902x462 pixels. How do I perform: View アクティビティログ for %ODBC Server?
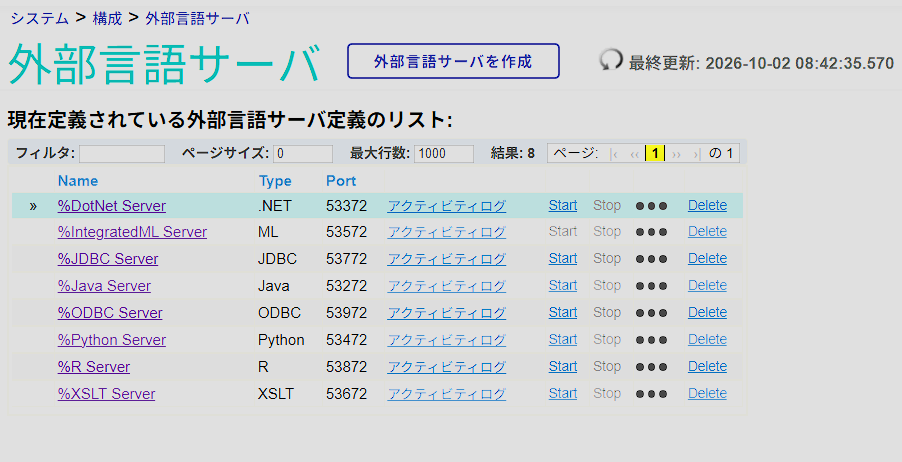[x=447, y=313]
